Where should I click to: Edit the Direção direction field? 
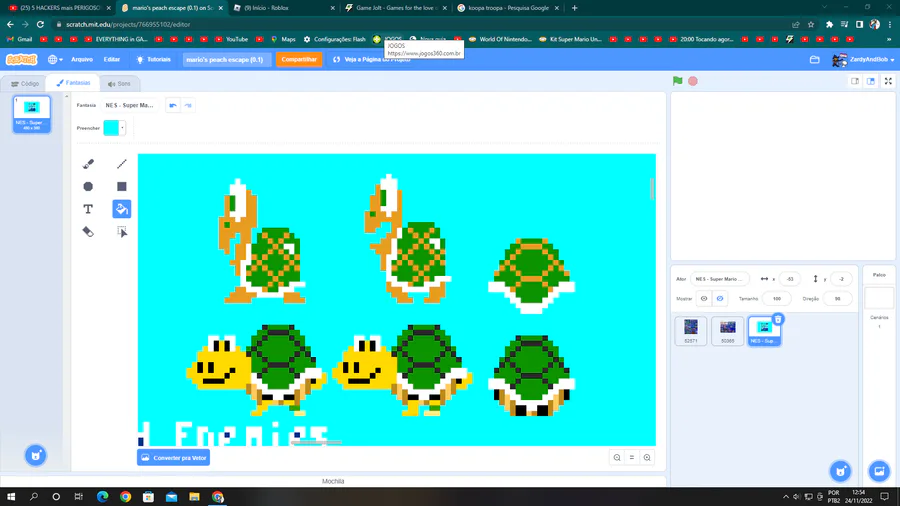click(837, 299)
